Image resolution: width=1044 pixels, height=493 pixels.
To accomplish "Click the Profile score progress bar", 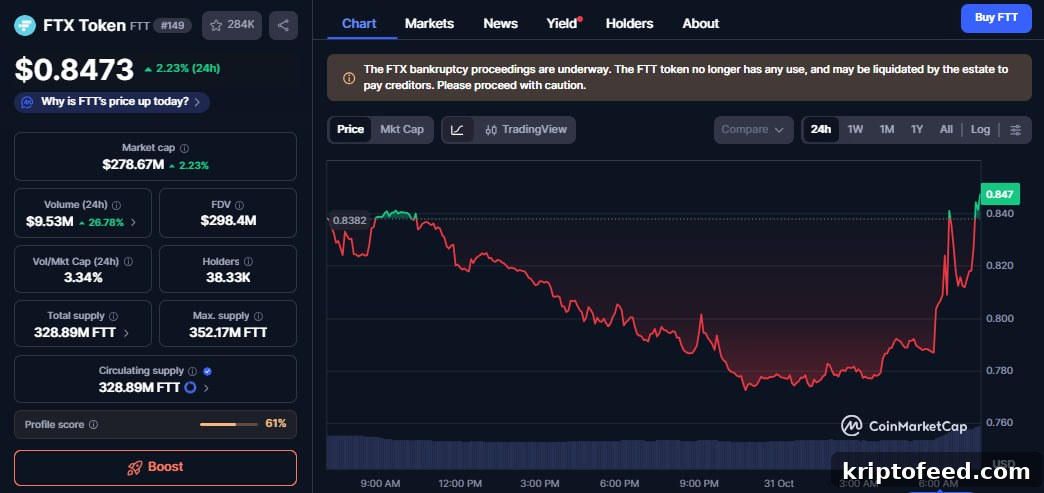I will 229,424.
